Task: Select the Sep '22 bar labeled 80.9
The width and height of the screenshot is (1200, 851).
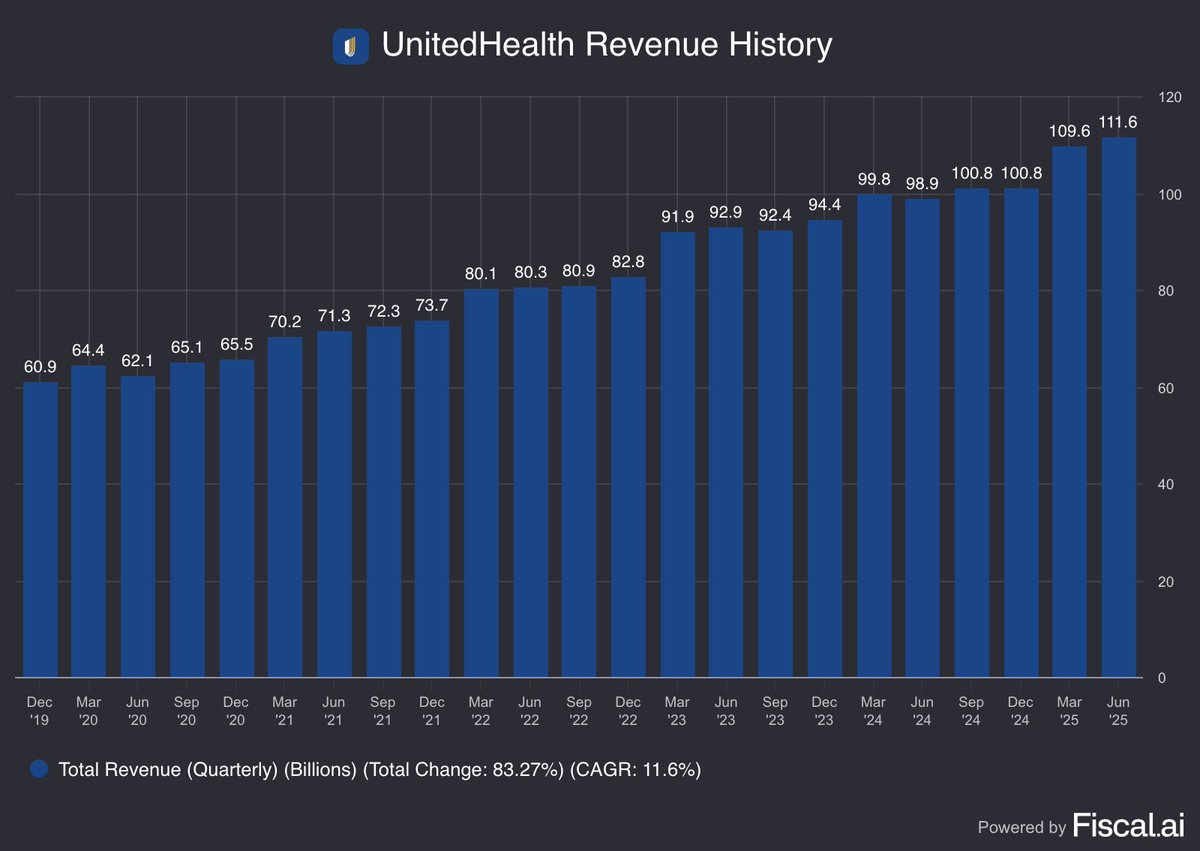Action: 580,481
